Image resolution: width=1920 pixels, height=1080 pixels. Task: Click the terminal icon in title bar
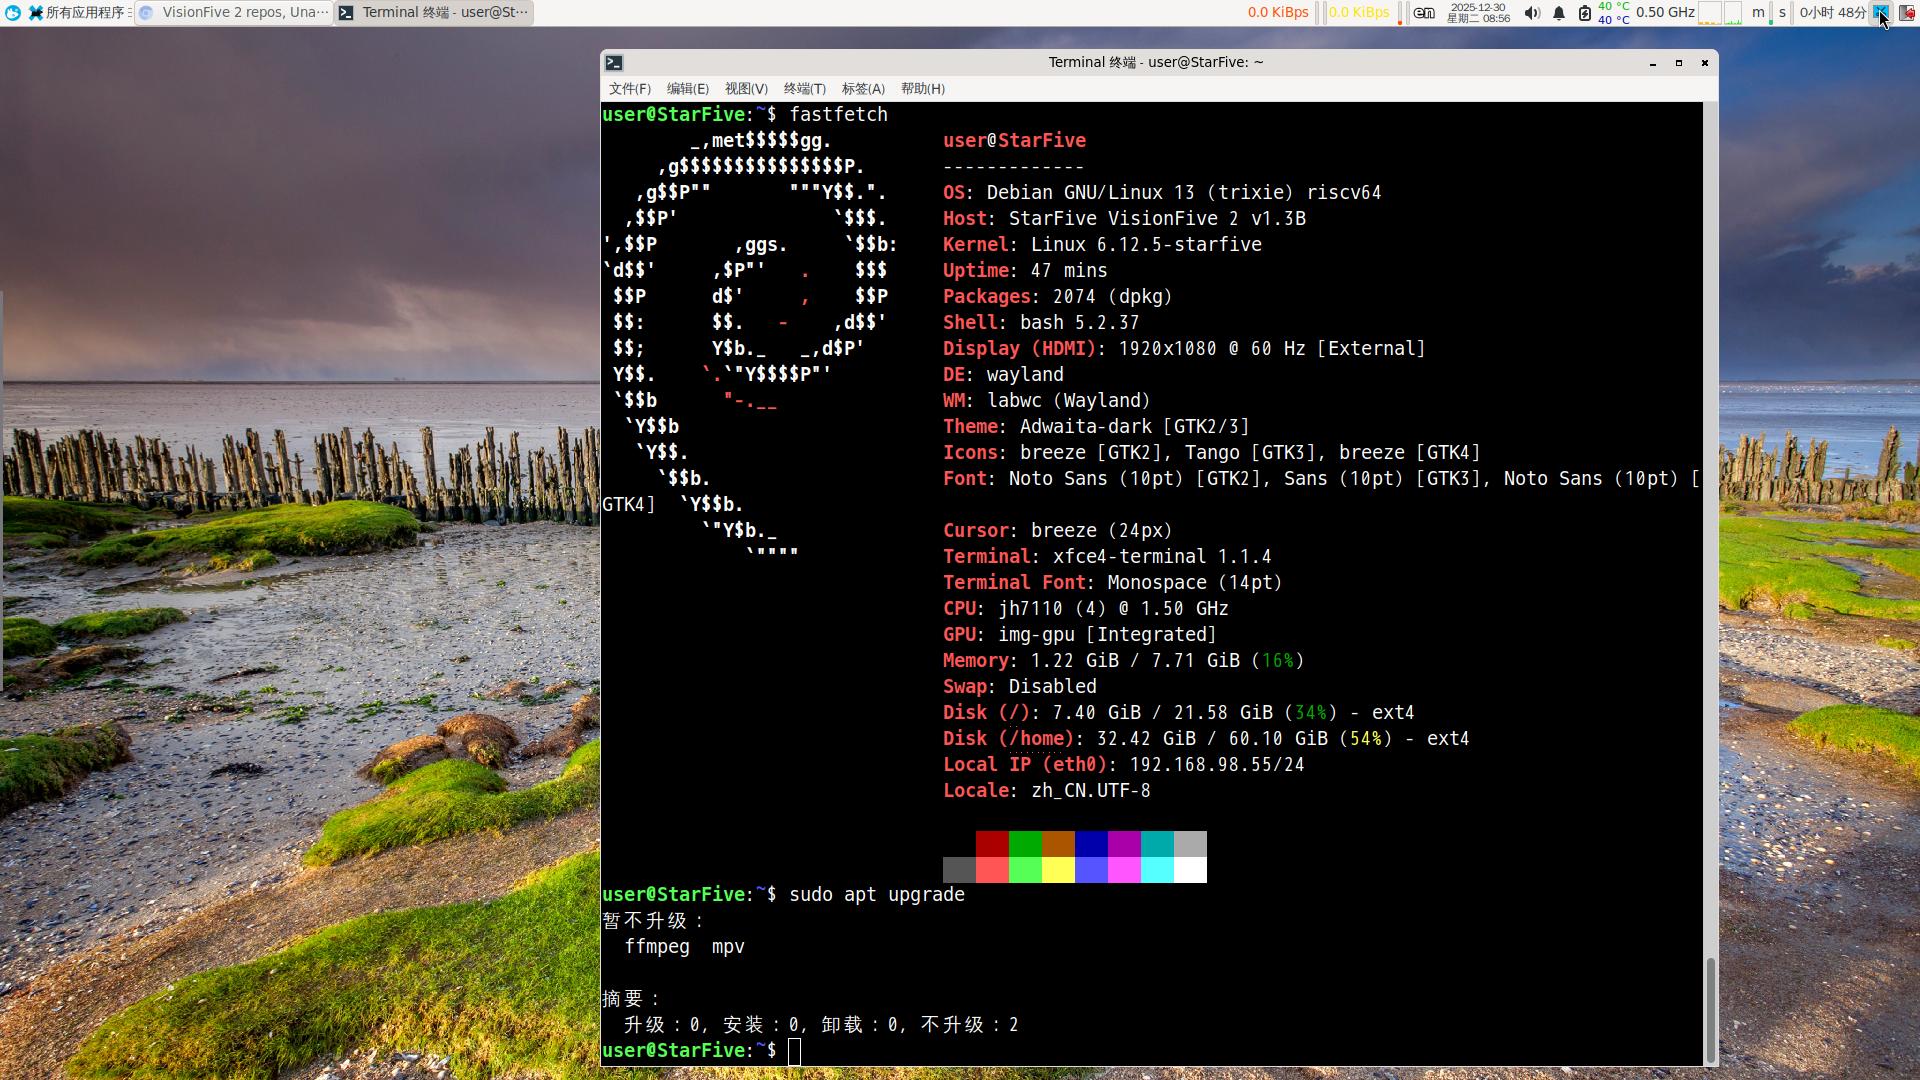[614, 62]
